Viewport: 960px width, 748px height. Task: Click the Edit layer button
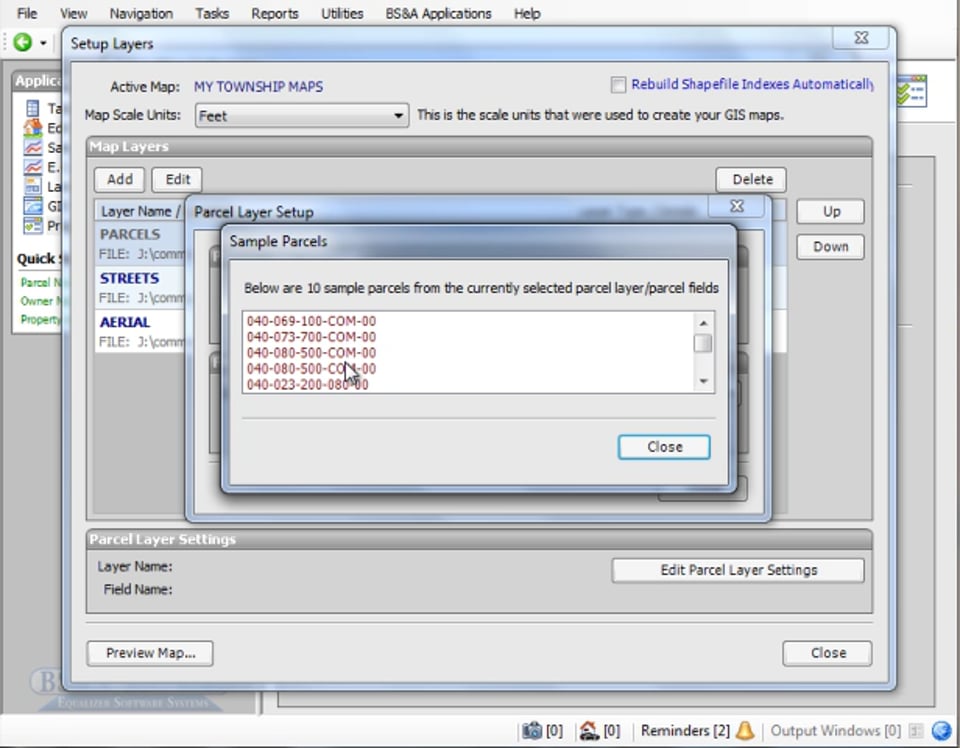[x=177, y=179]
